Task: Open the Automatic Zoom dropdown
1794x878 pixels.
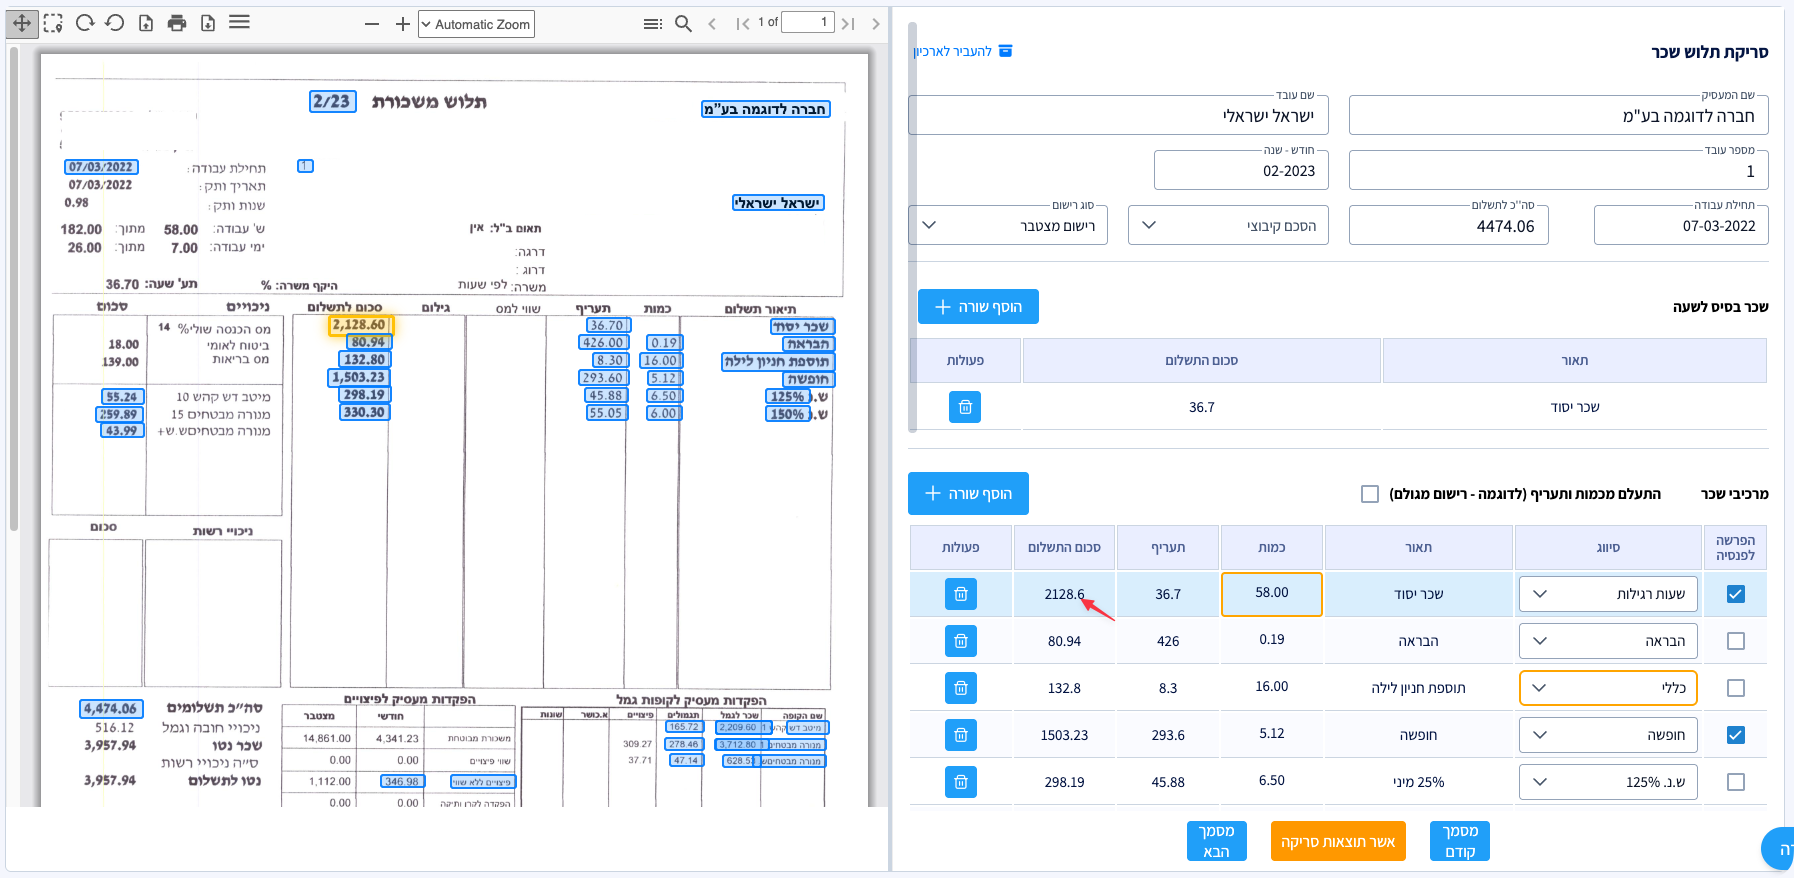Action: (476, 24)
